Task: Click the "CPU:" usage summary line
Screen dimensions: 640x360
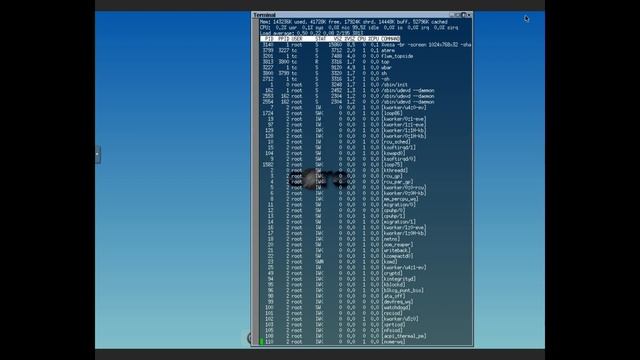Action: click(x=359, y=27)
